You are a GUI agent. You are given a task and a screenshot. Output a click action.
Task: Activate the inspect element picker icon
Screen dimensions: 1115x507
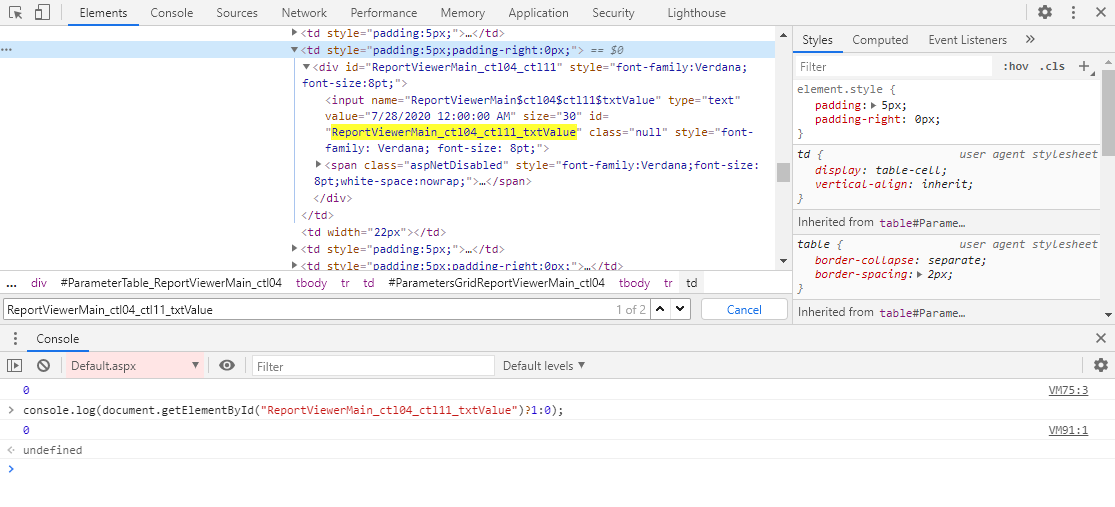coord(16,12)
